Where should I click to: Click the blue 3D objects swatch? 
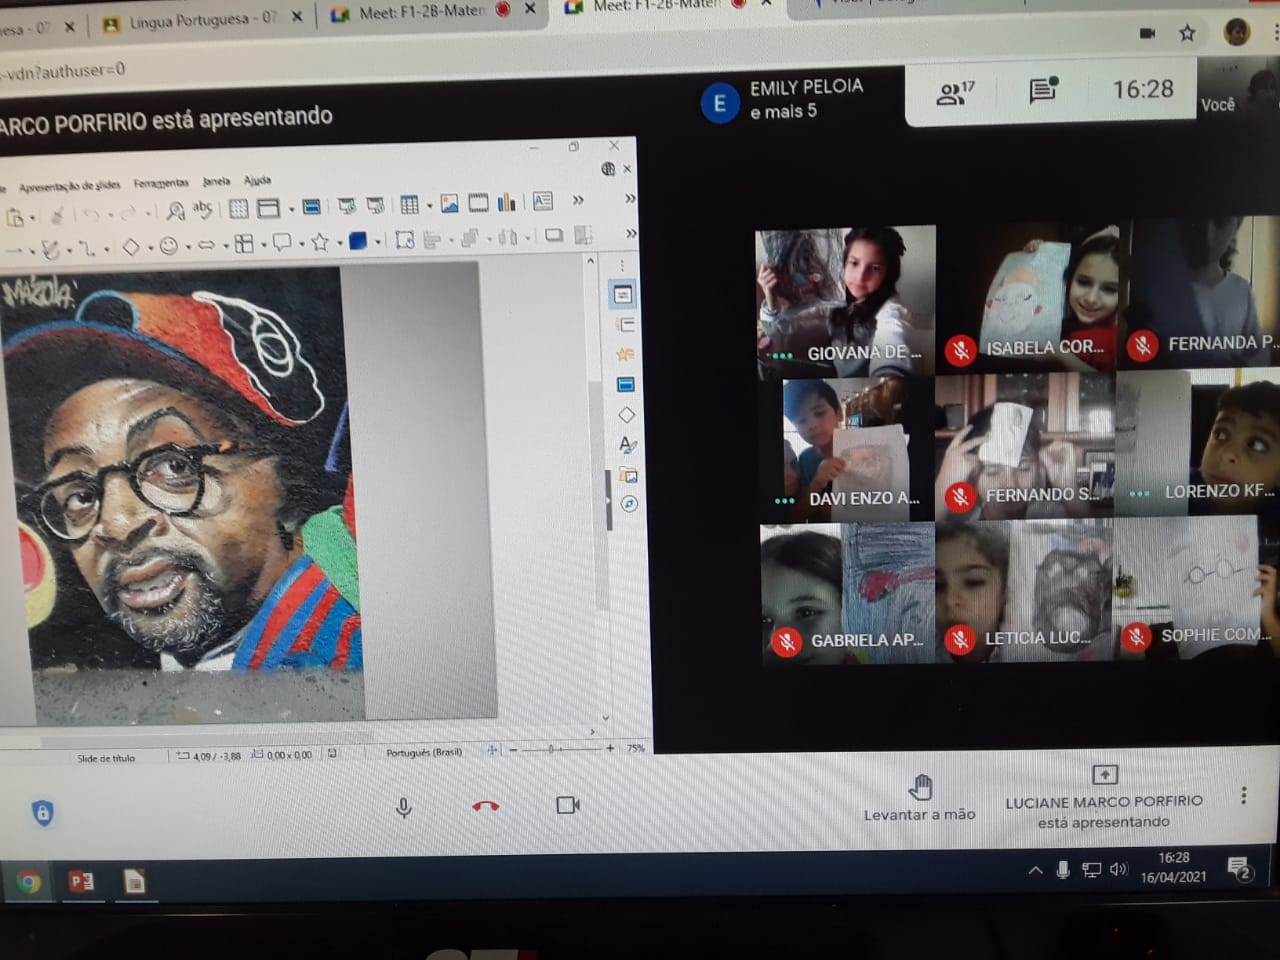tap(357, 240)
